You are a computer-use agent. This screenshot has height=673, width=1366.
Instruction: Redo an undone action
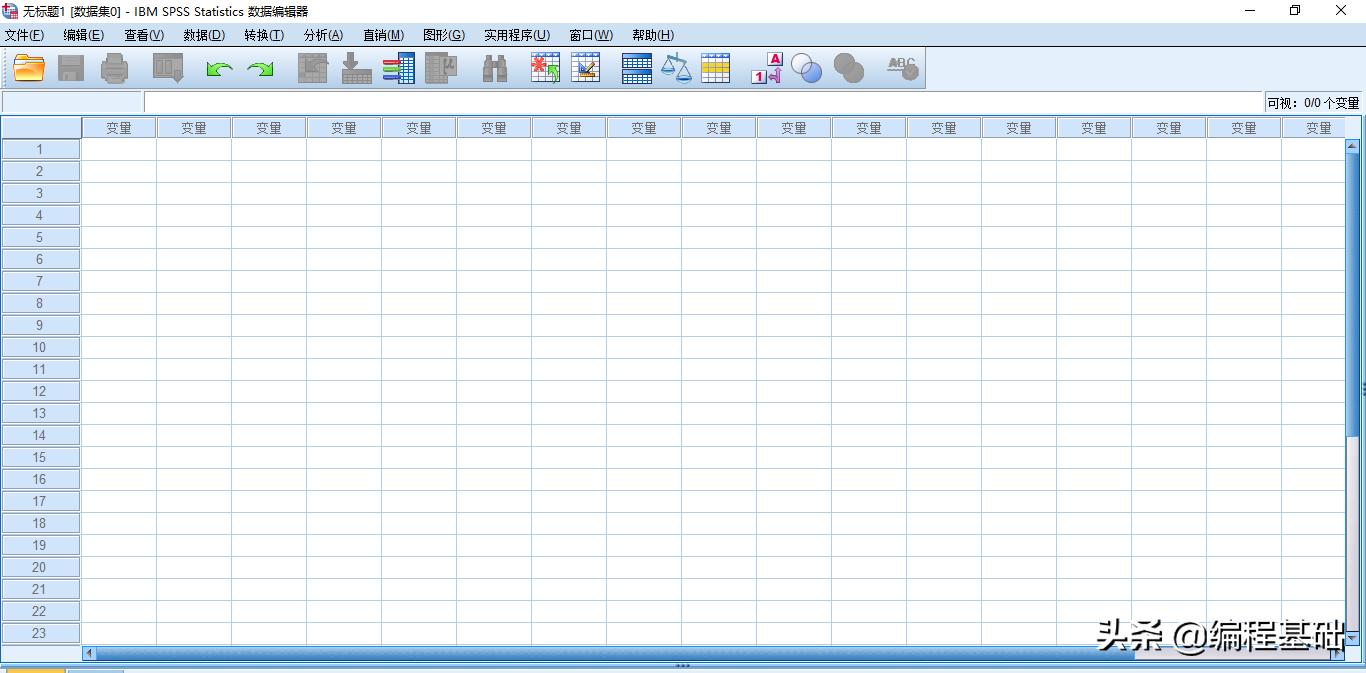click(x=258, y=67)
